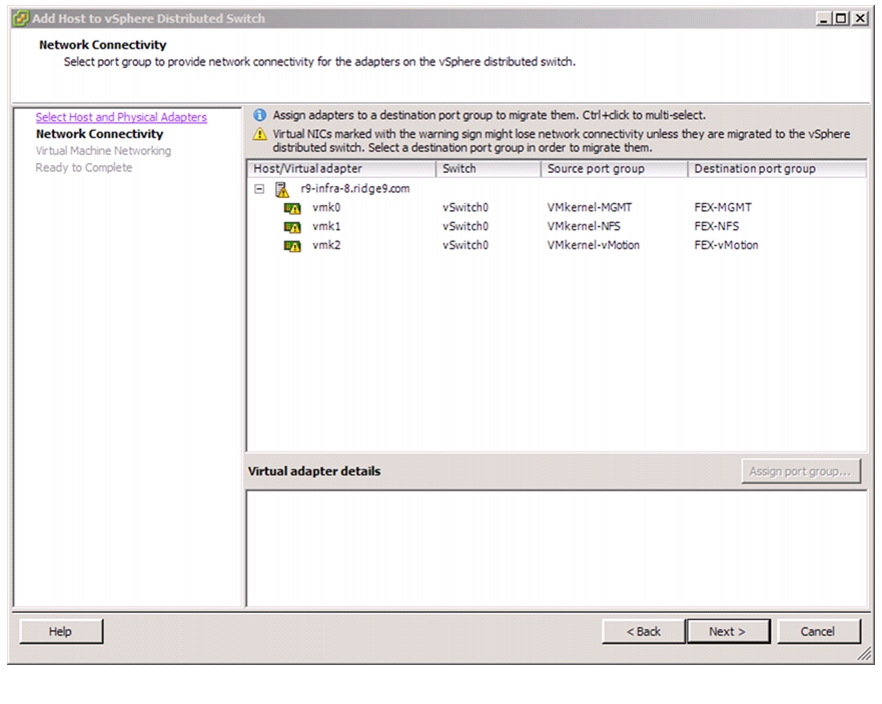Click the VMkernel-vMotion source port group cell
The height and width of the screenshot is (704, 882).
click(593, 245)
